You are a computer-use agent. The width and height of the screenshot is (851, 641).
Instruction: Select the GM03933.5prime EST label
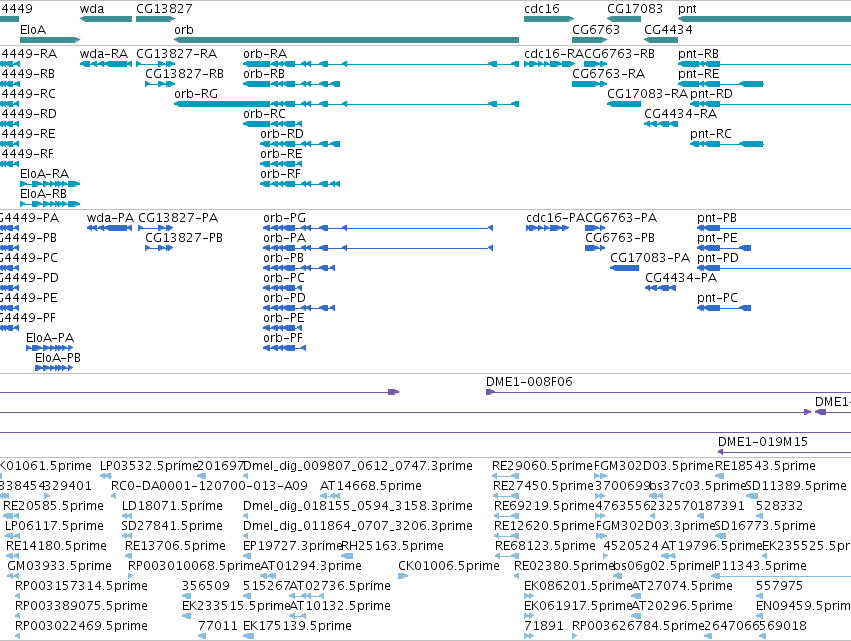tap(60, 566)
